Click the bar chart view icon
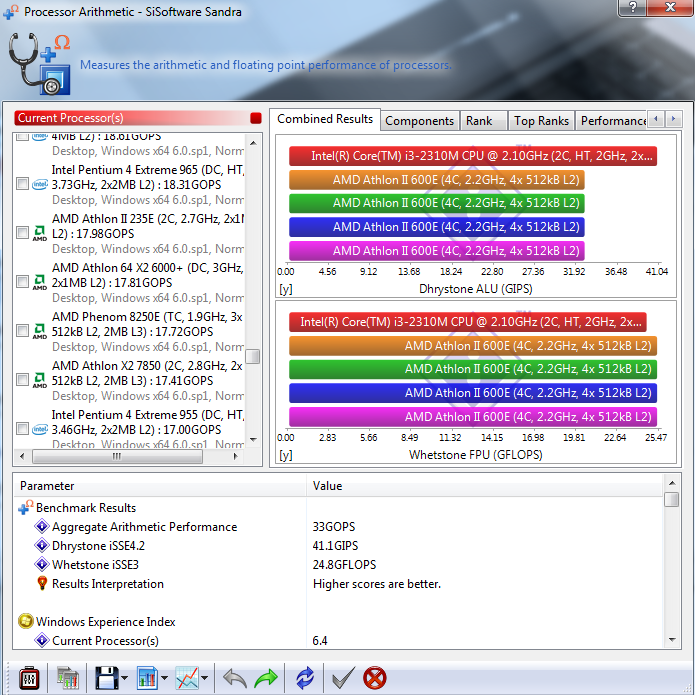The image size is (695, 695). point(147,678)
